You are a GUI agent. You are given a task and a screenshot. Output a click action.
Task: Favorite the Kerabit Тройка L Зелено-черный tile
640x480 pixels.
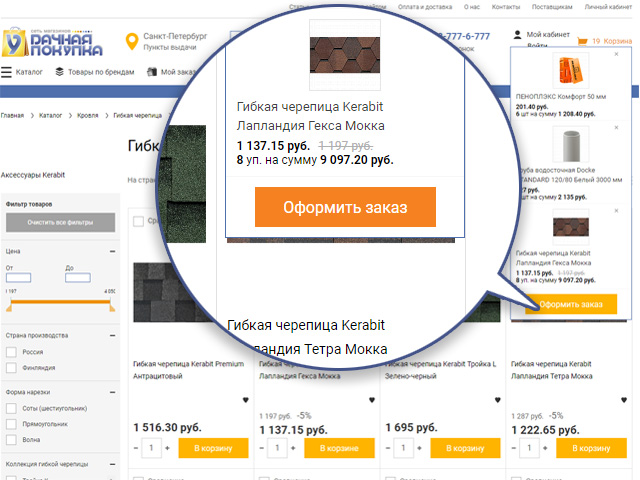496,400
